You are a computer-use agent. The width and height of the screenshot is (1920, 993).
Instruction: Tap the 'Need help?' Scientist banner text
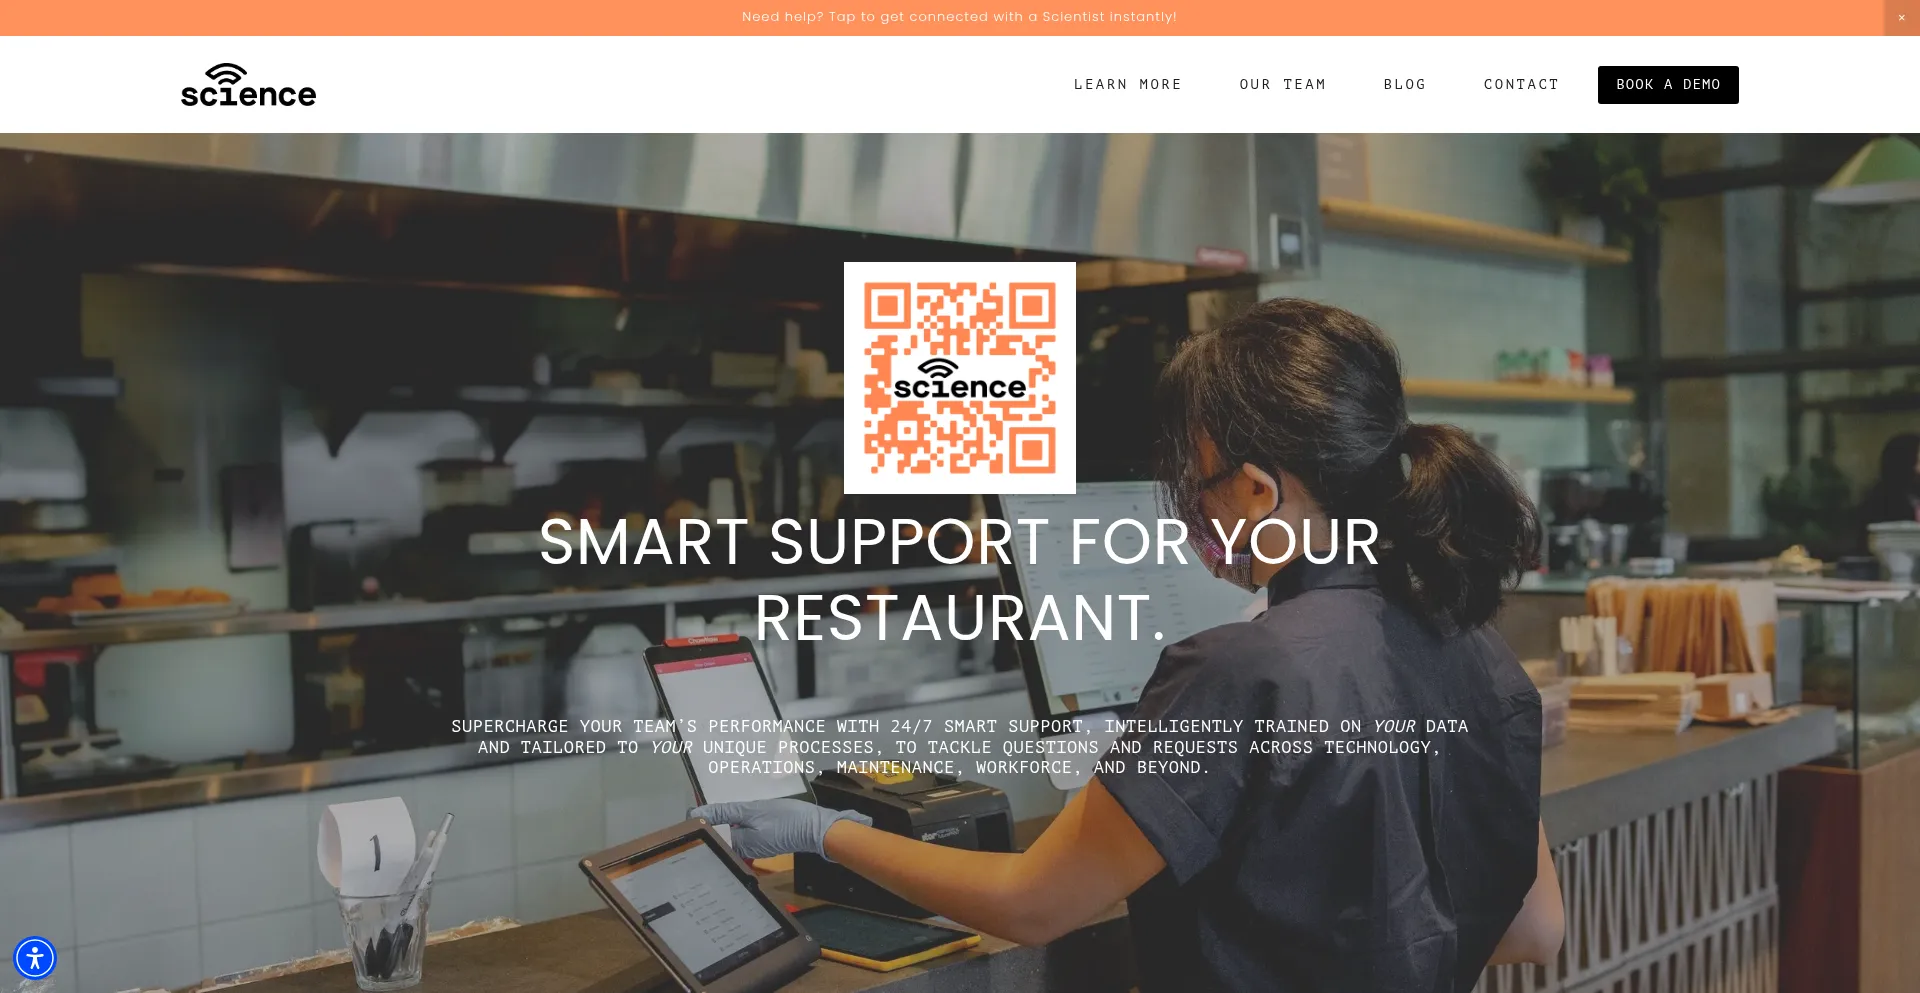[x=959, y=17]
